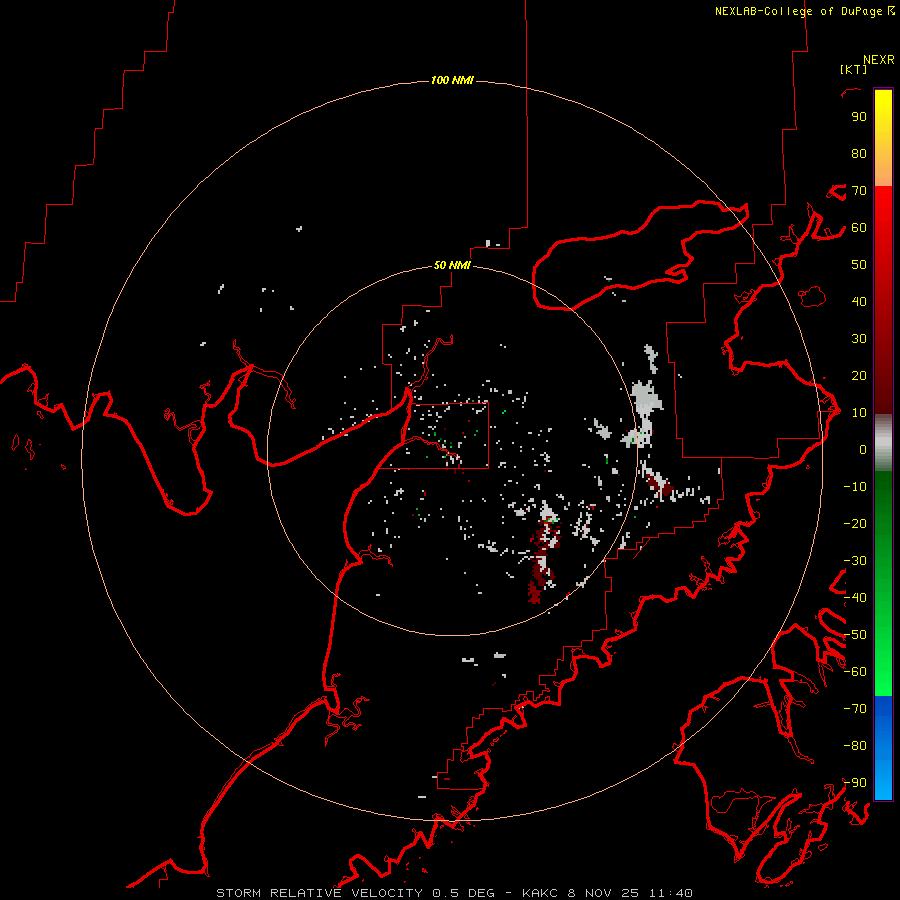The image size is (900, 900).
Task: Click the -10 value on the velocity scale
Action: 855,487
